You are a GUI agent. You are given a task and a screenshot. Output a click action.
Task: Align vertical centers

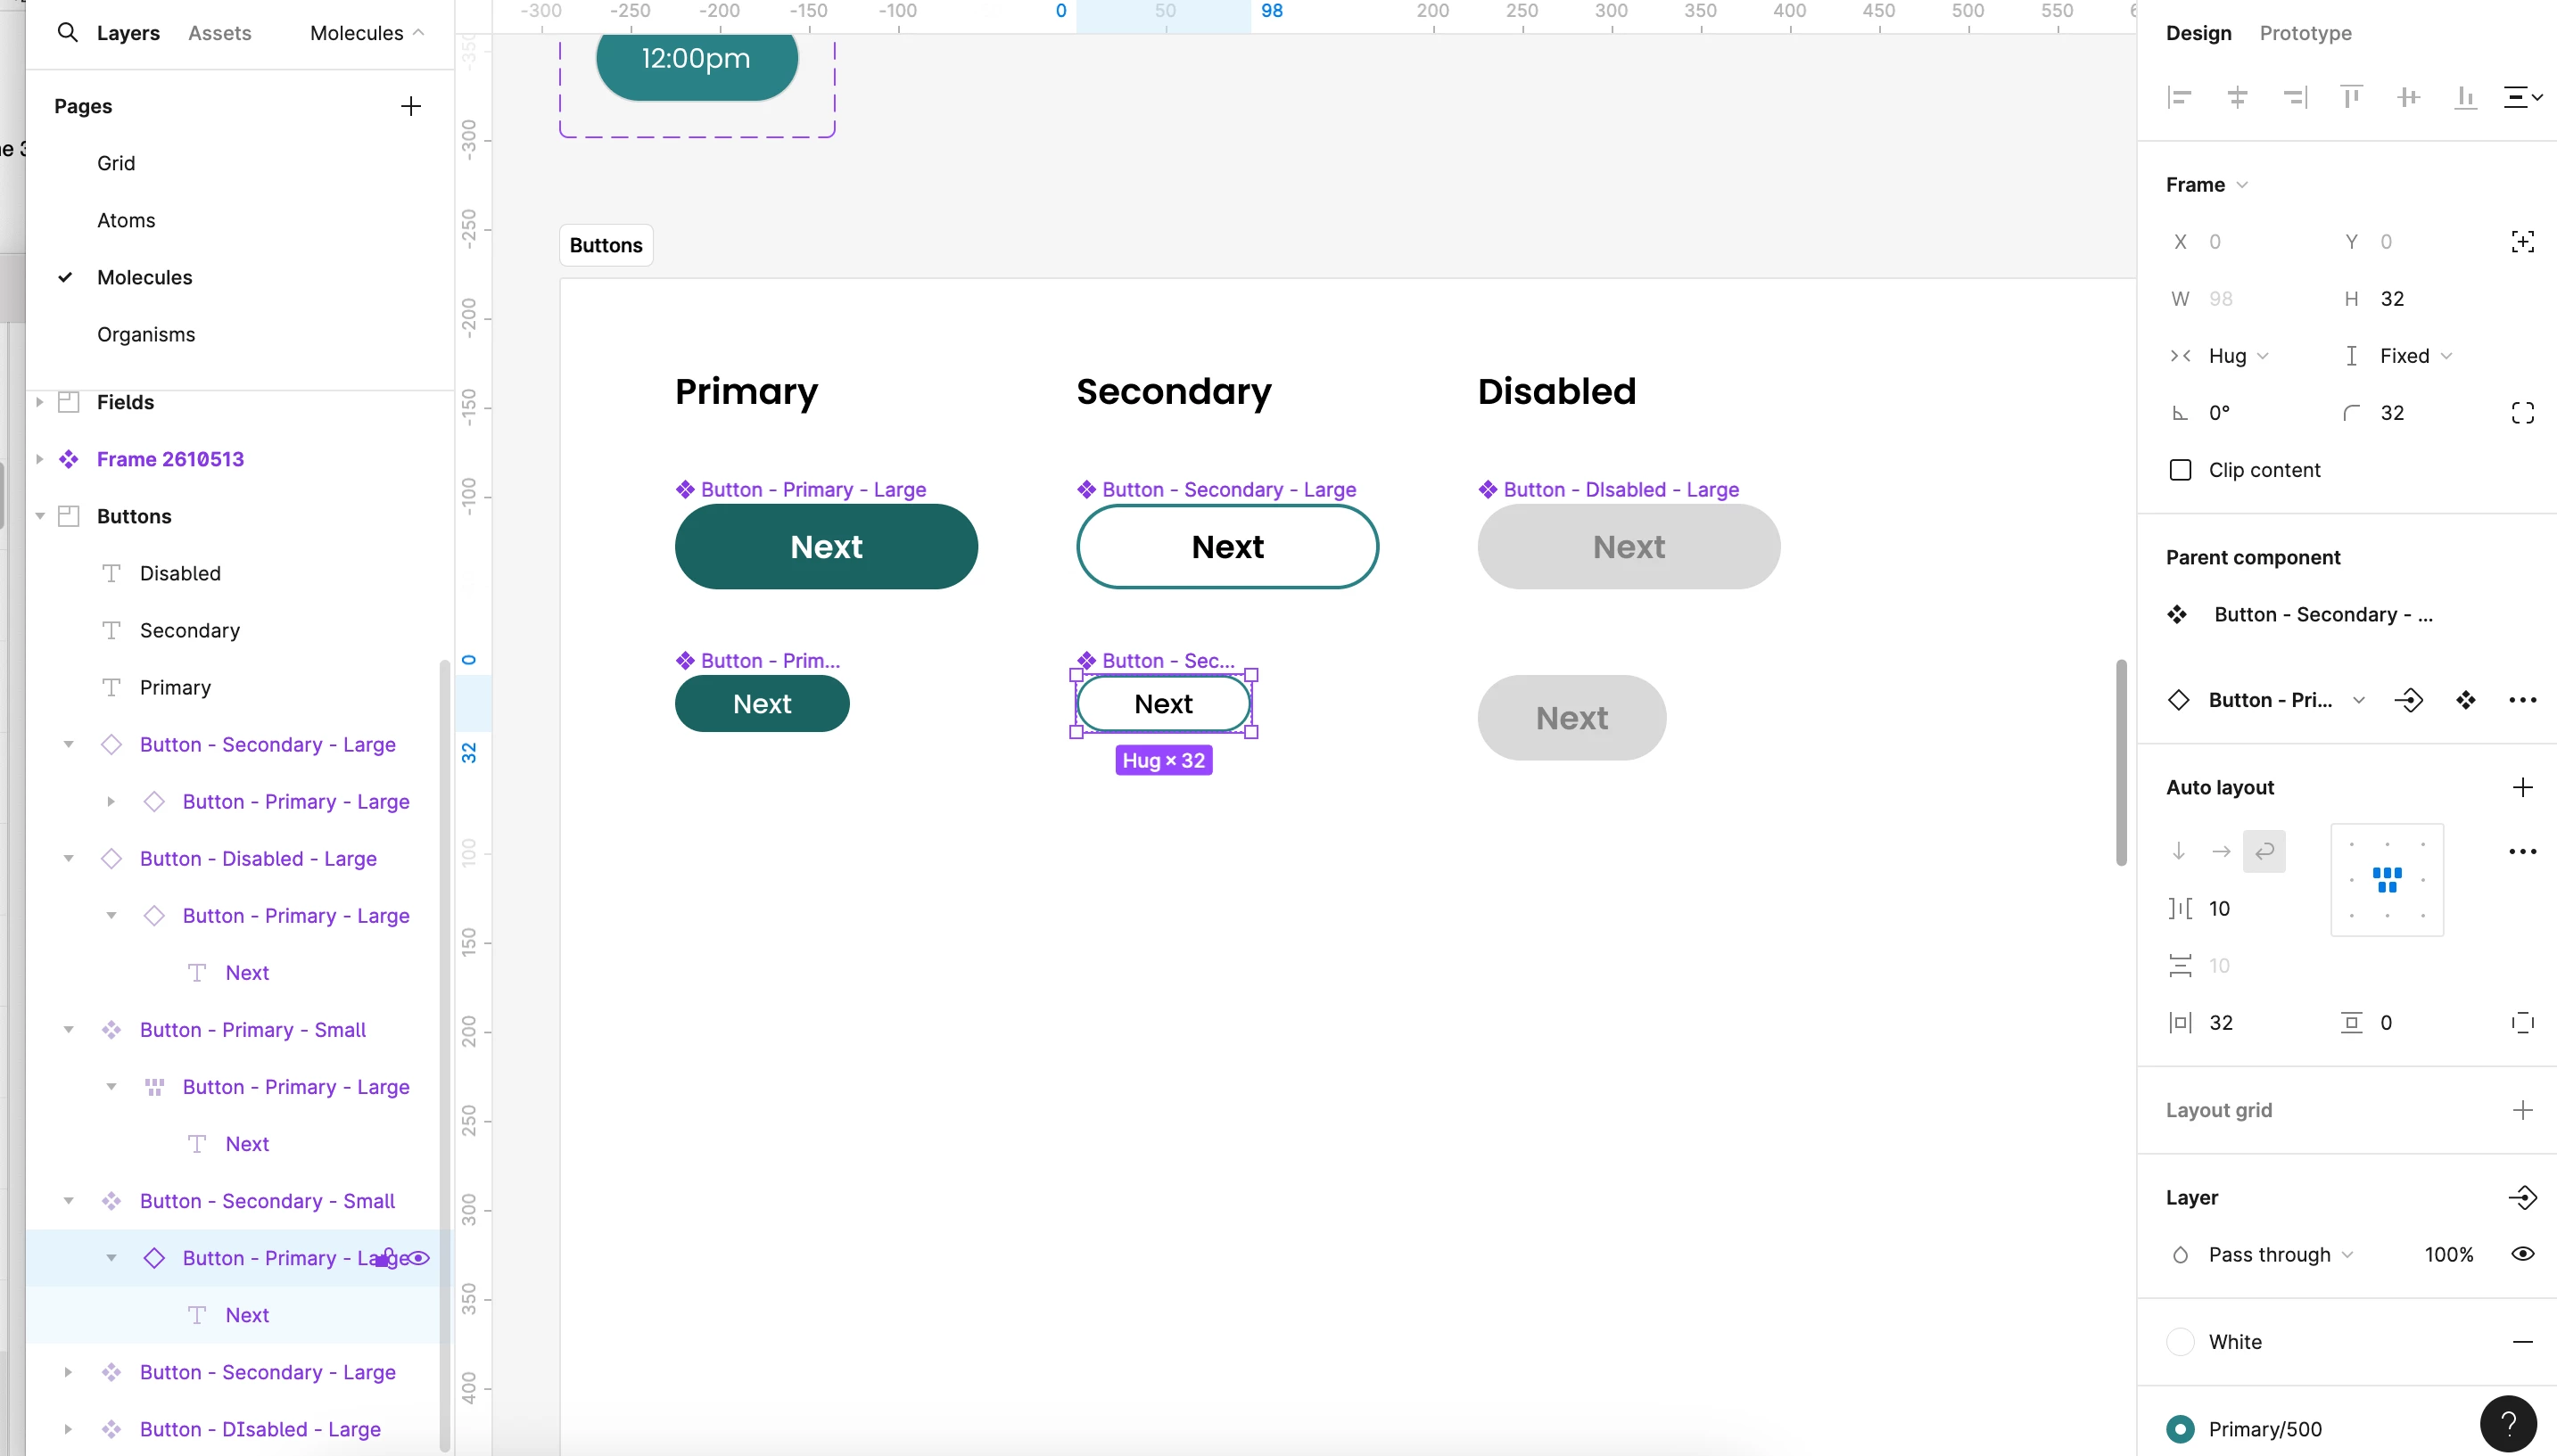coord(2409,97)
